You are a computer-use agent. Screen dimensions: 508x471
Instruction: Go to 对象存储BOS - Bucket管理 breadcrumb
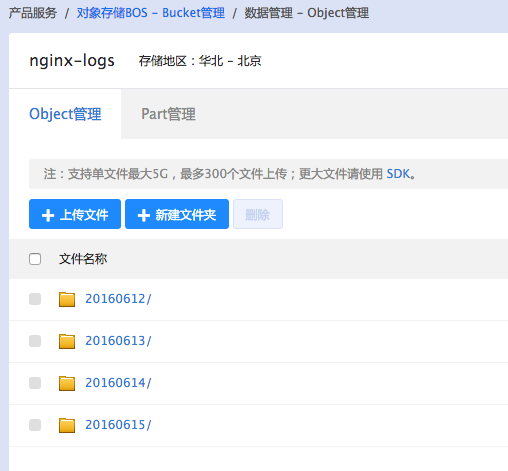click(151, 13)
